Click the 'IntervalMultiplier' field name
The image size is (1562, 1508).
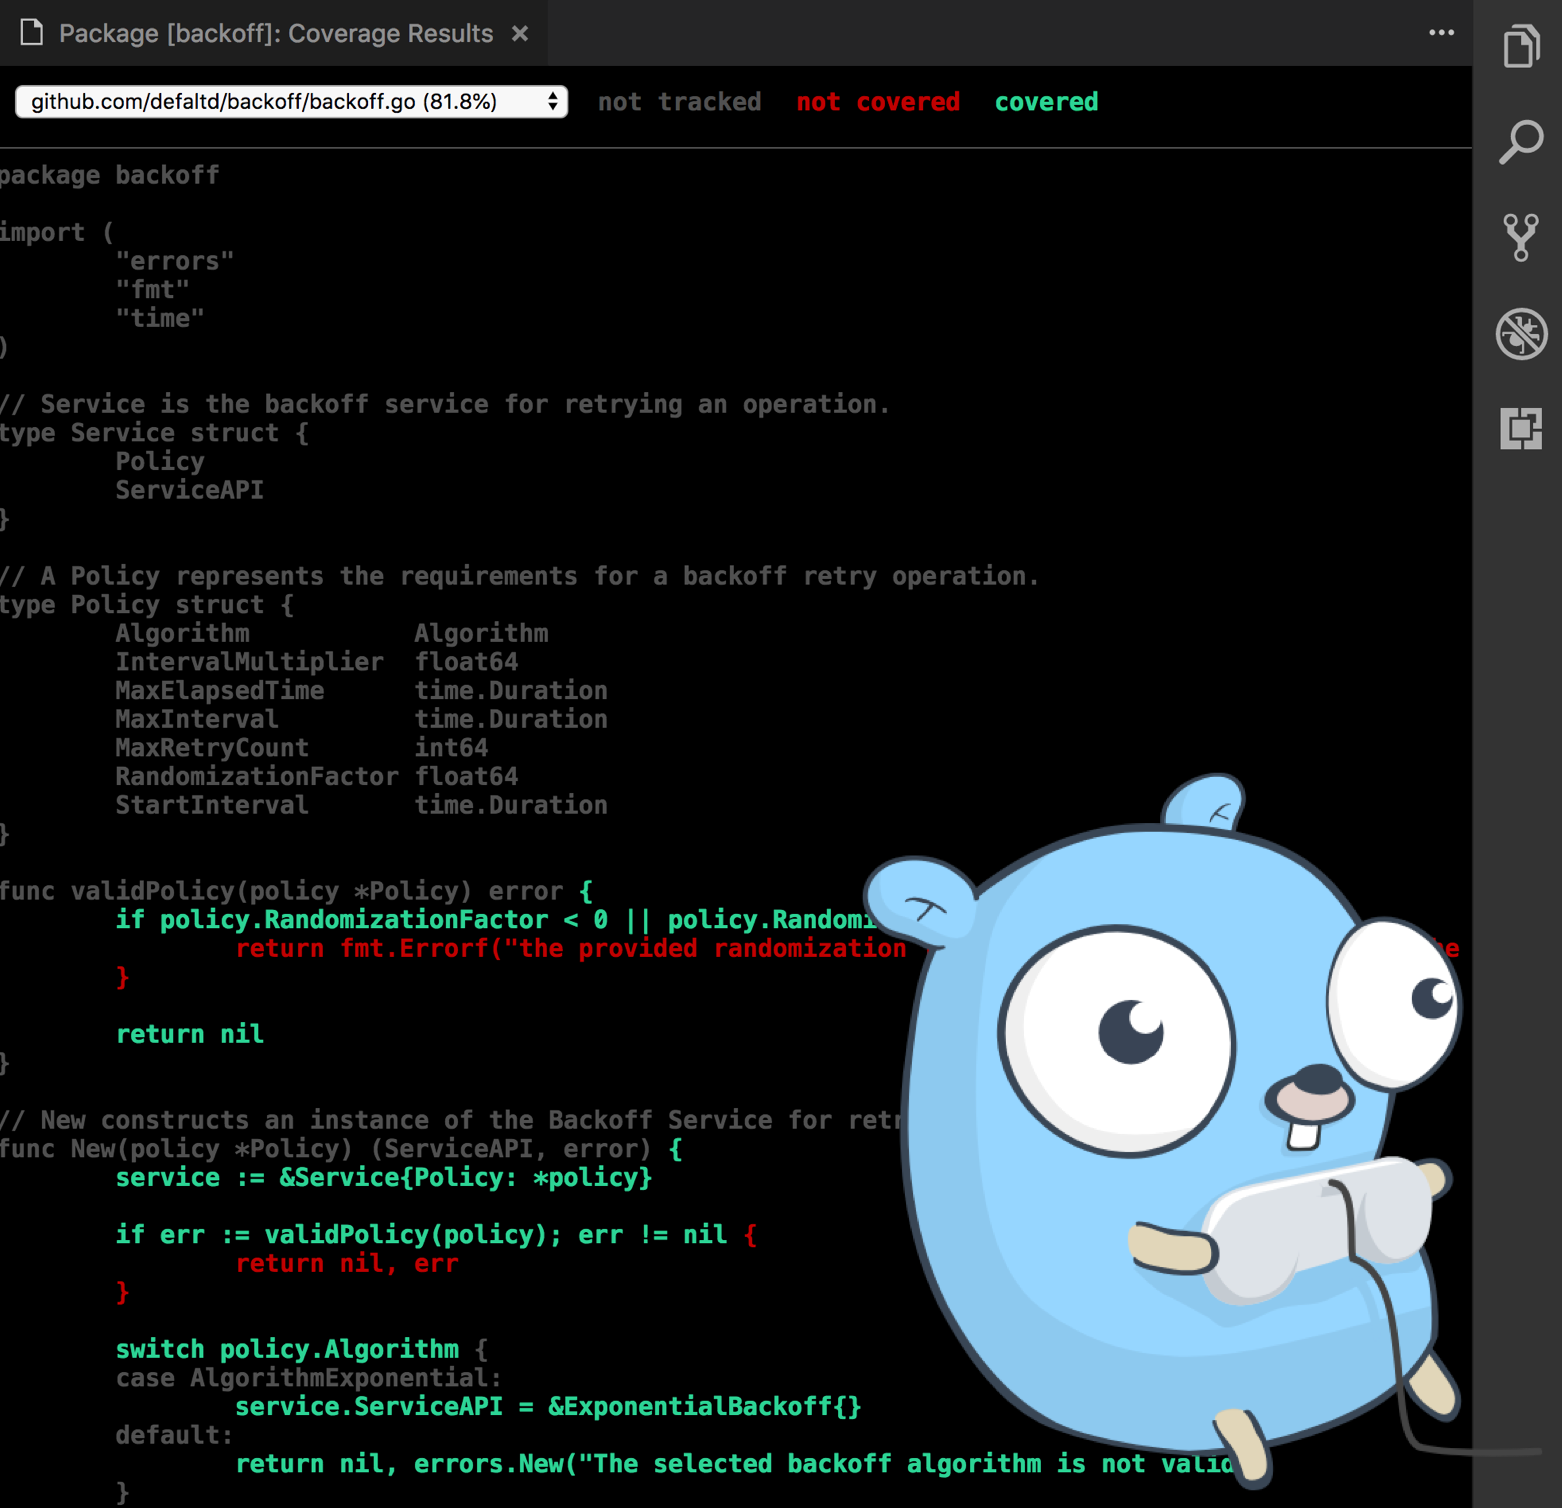[x=249, y=662]
